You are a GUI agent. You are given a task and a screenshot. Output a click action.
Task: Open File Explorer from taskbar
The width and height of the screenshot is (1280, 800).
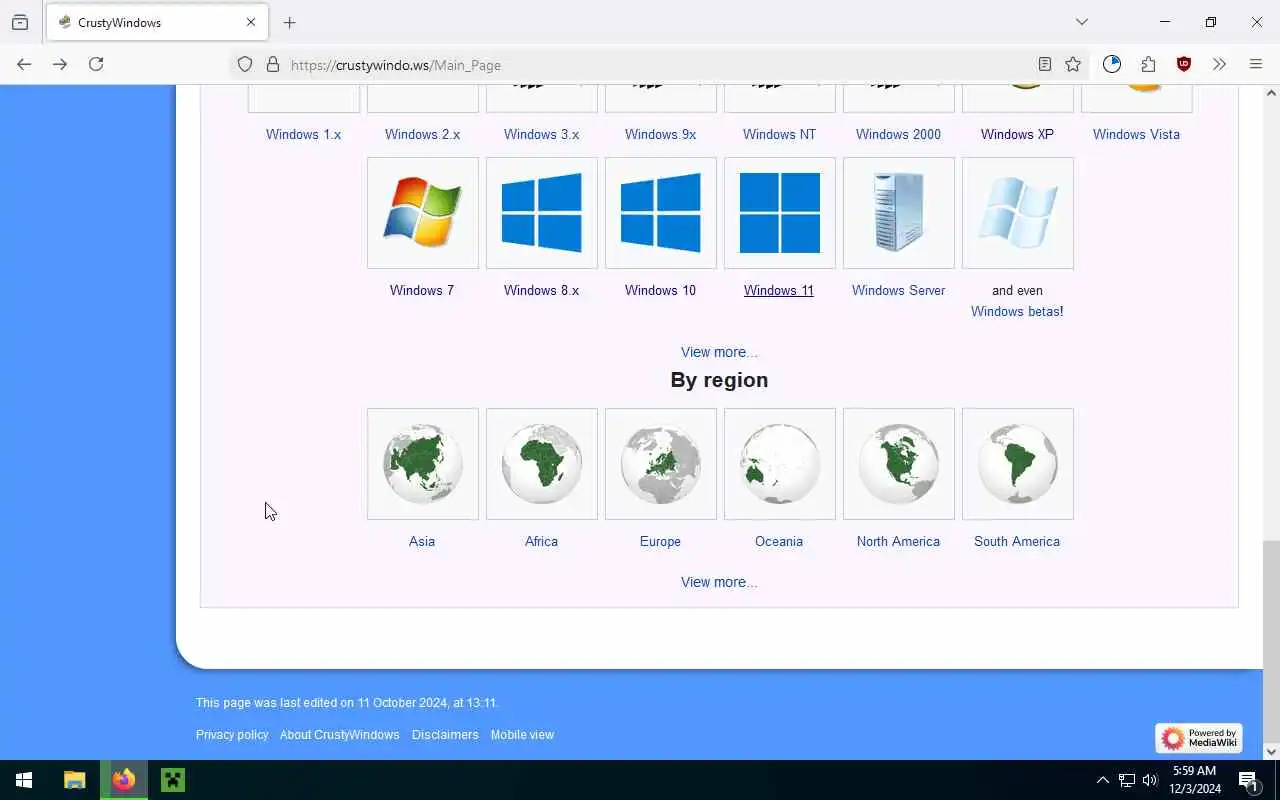pyautogui.click(x=75, y=780)
